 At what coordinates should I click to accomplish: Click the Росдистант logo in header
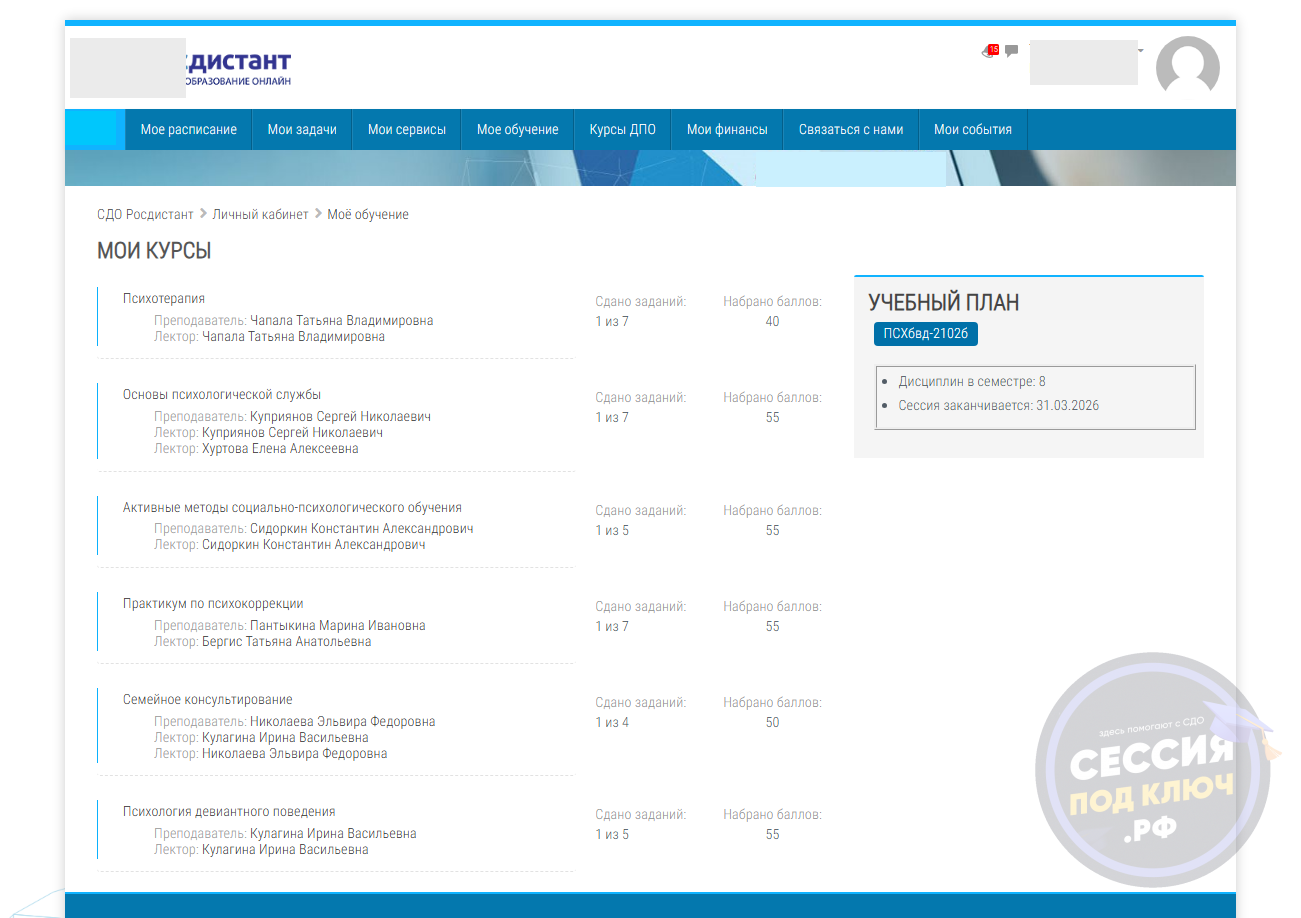[x=237, y=67]
